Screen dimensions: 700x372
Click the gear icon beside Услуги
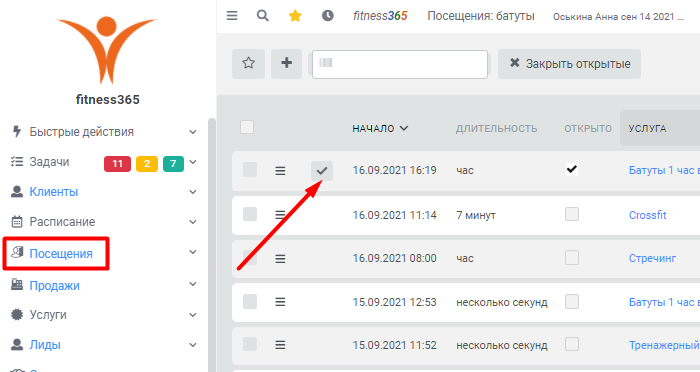pos(17,315)
